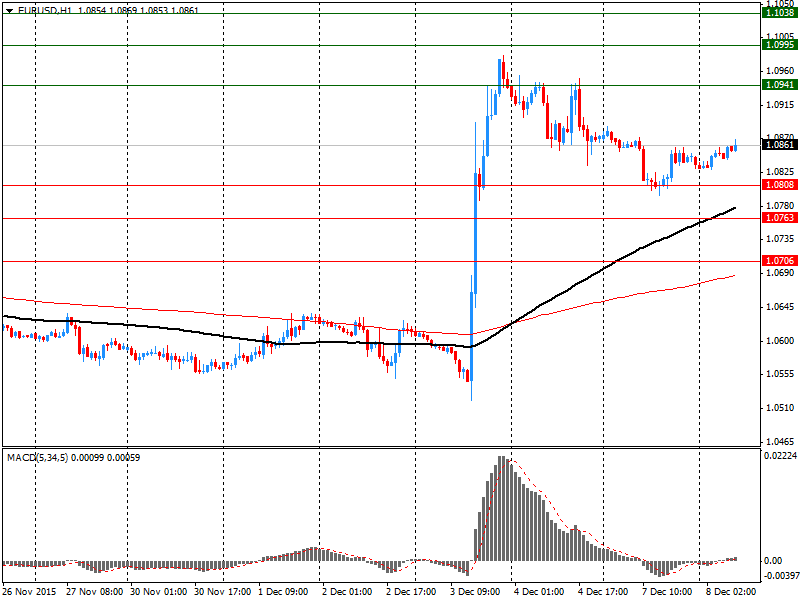800x600 pixels.
Task: Click the red 1.0763 level label
Action: pyautogui.click(x=779, y=218)
